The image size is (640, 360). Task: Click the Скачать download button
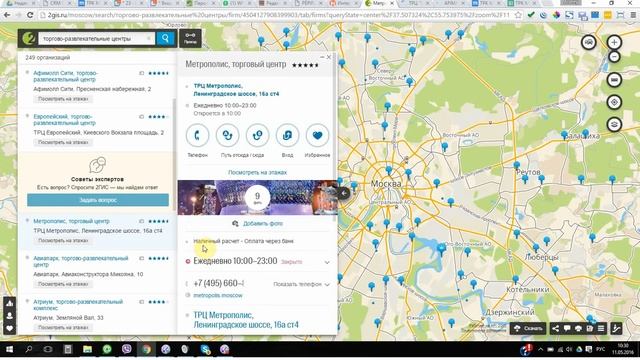coord(528,328)
